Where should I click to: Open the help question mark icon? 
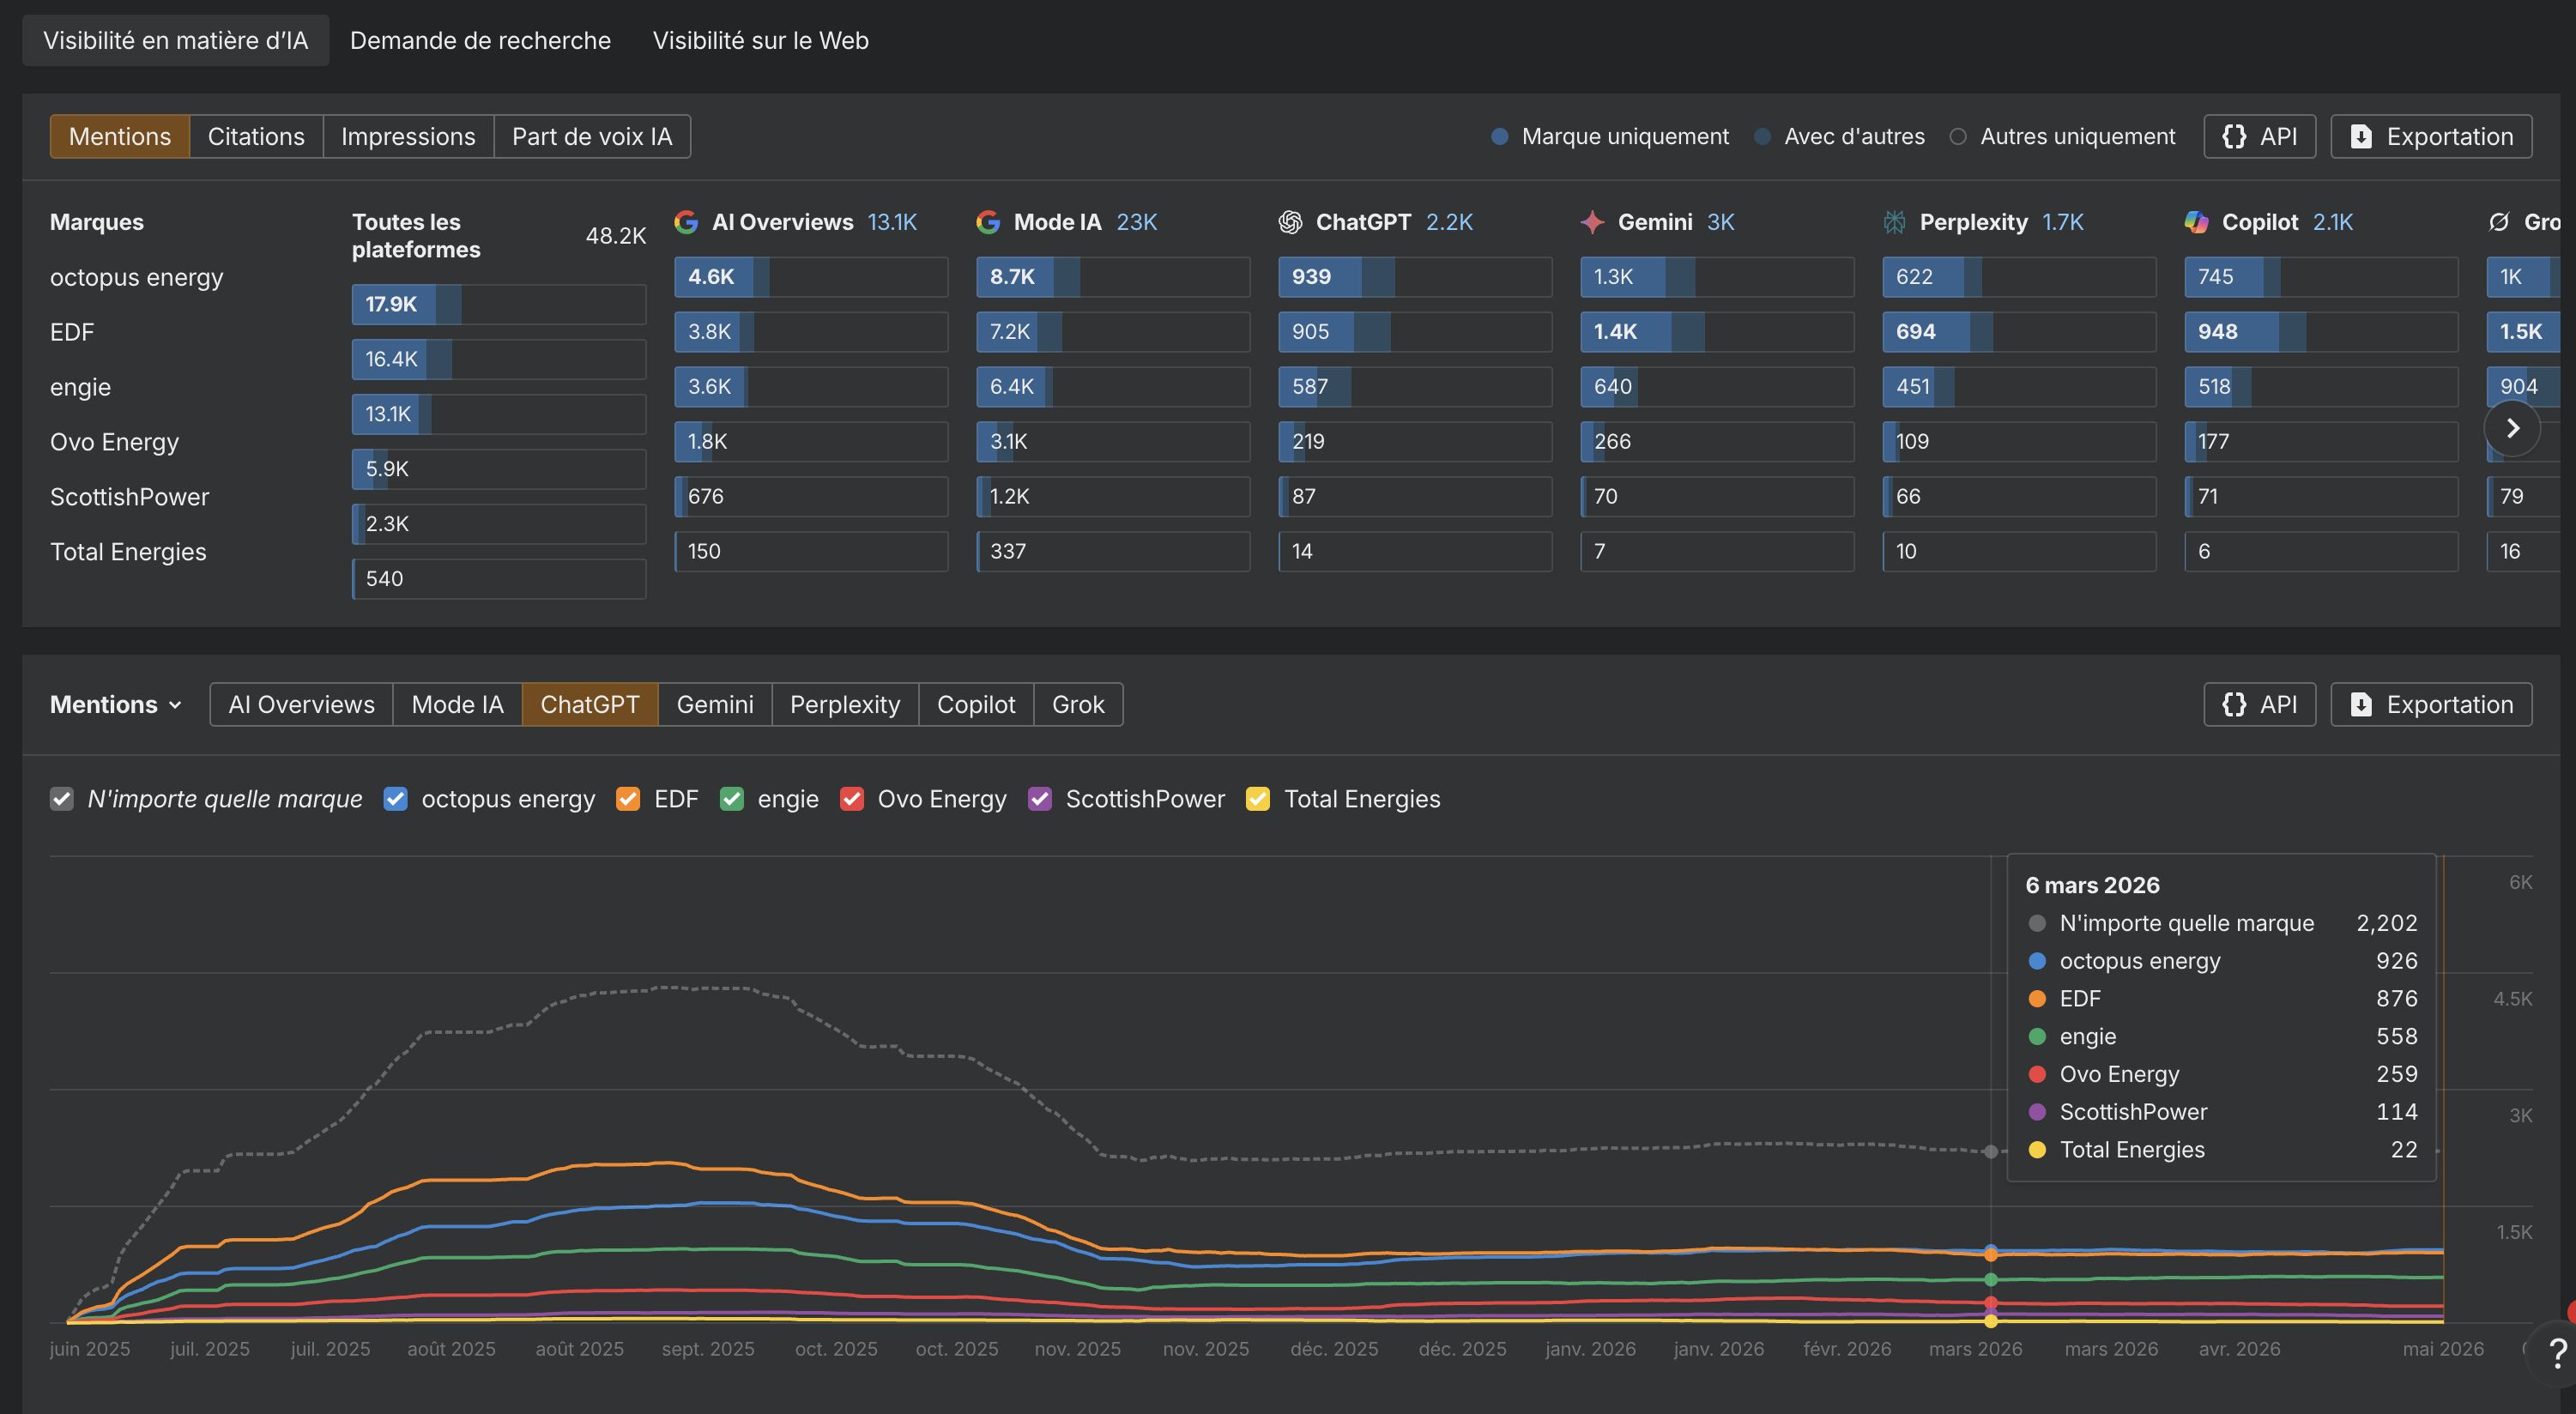(2557, 1353)
